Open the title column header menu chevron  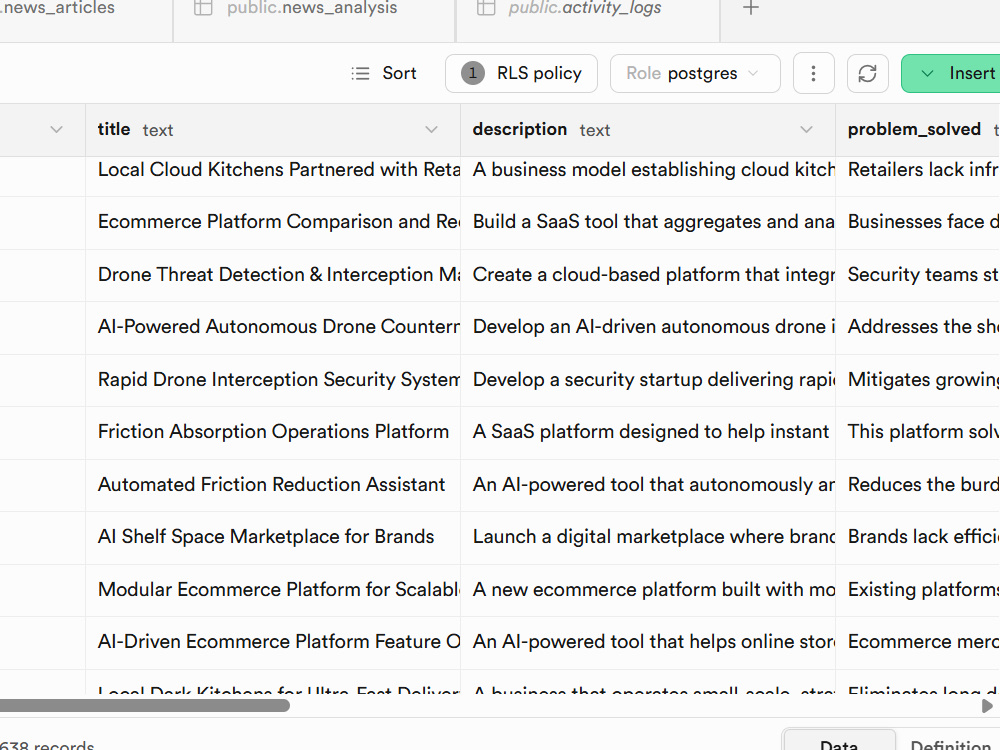(432, 129)
